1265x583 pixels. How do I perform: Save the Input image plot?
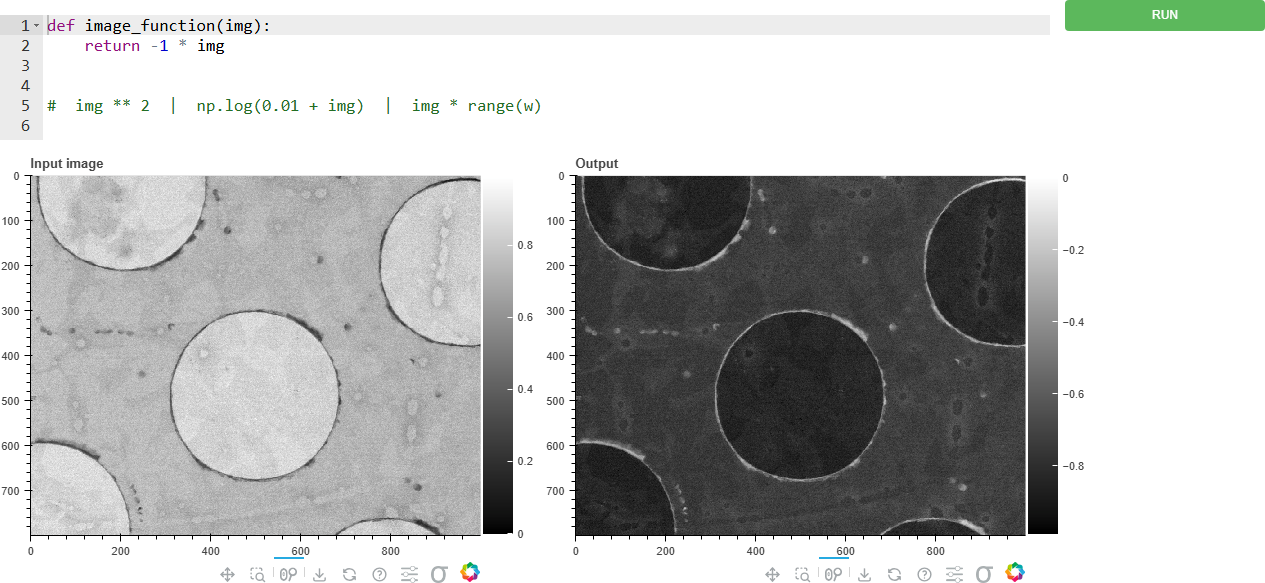(319, 574)
